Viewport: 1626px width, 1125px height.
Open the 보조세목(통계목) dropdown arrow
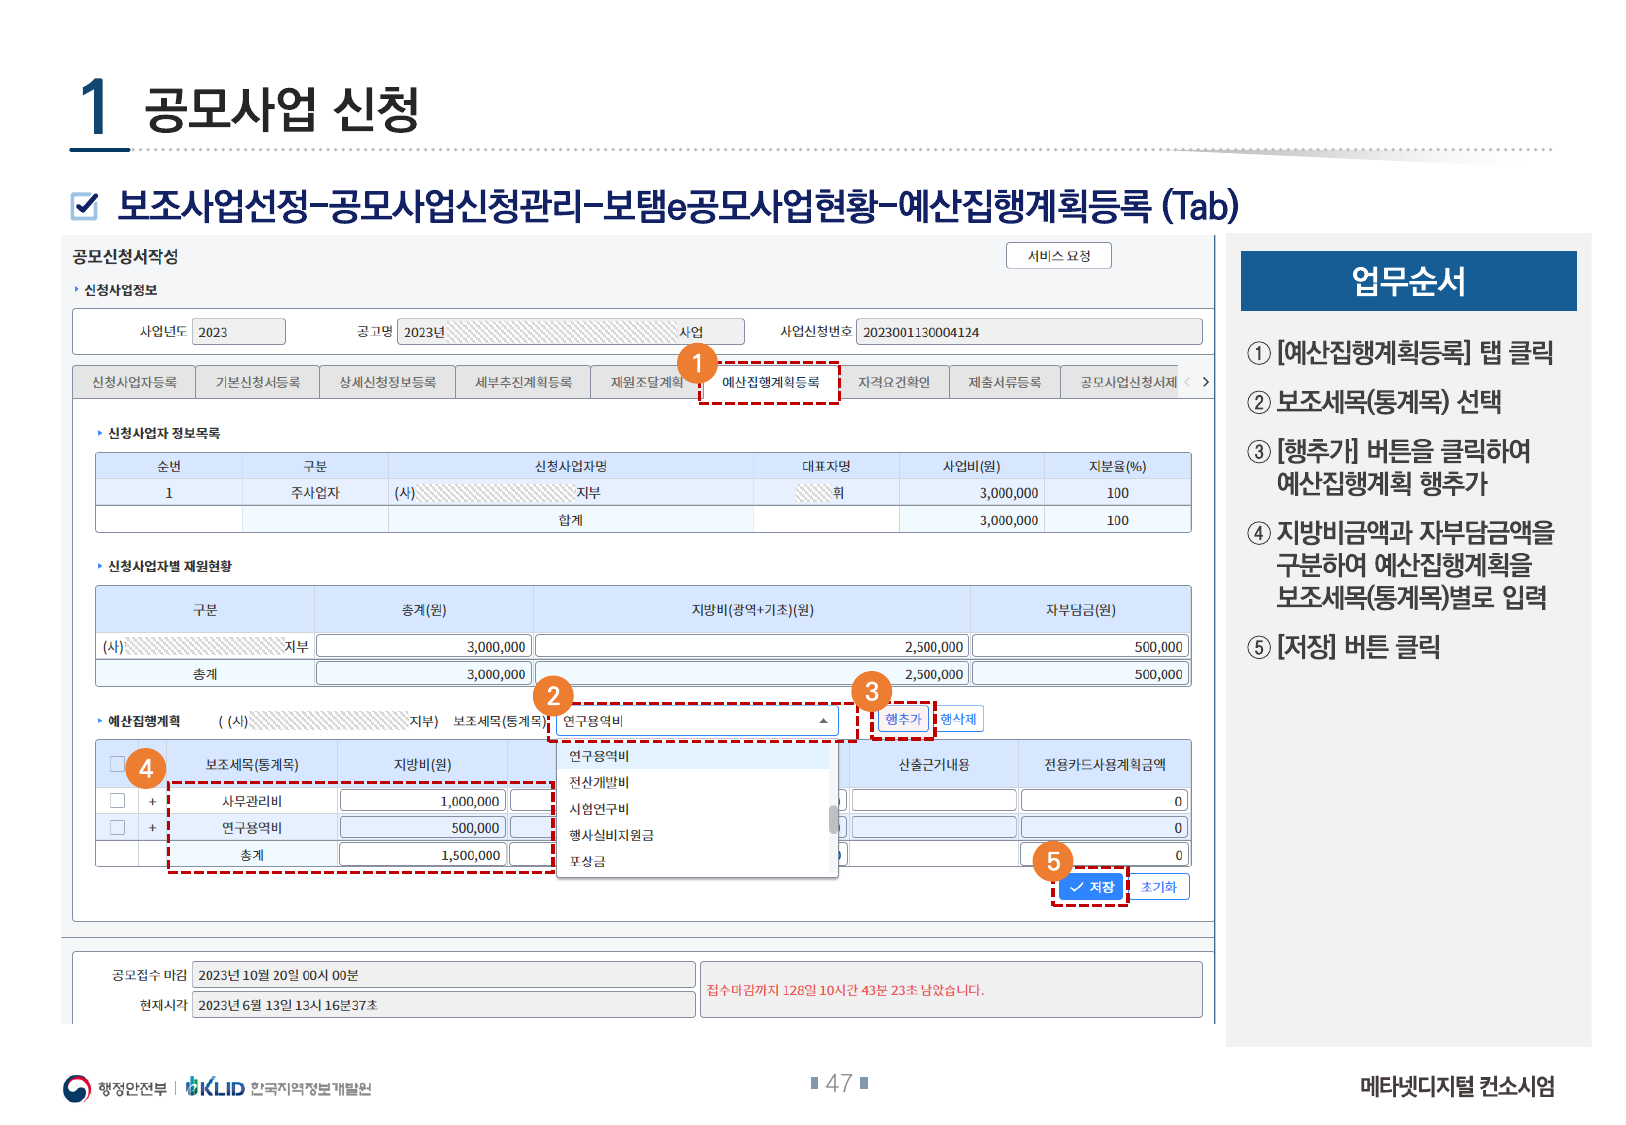coord(823,721)
